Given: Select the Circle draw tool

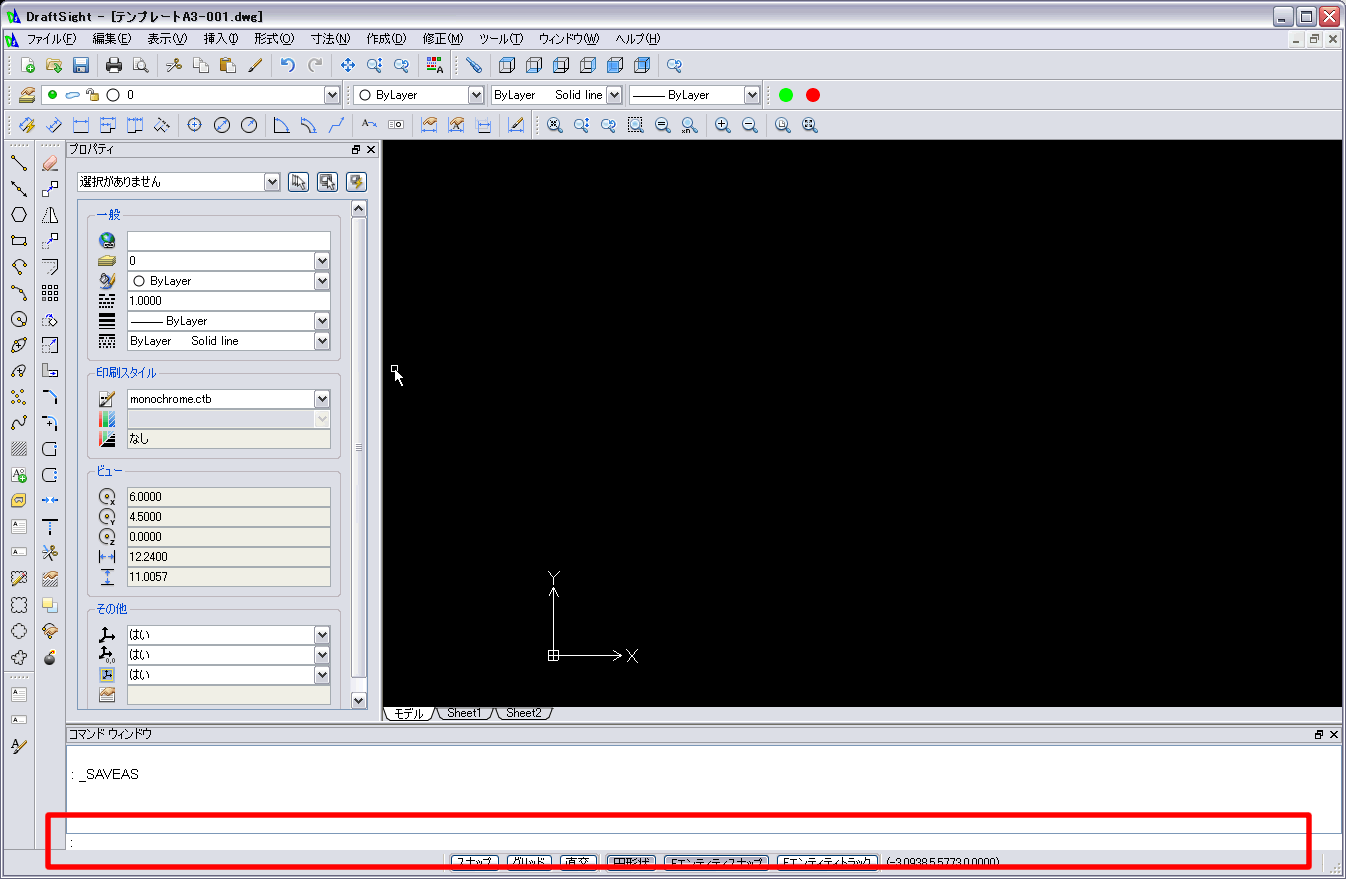Looking at the screenshot, I should [x=18, y=319].
